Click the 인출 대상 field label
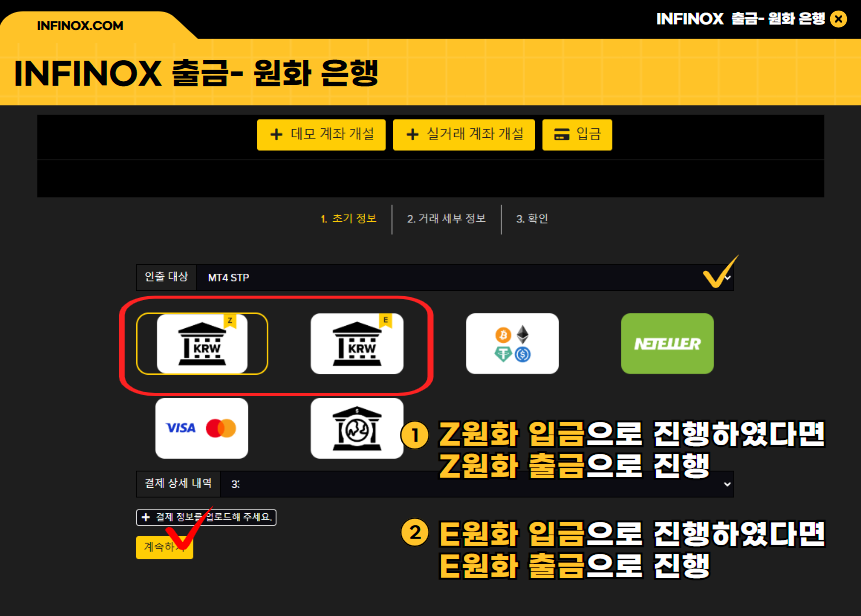Image resolution: width=861 pixels, height=616 pixels. [166, 277]
